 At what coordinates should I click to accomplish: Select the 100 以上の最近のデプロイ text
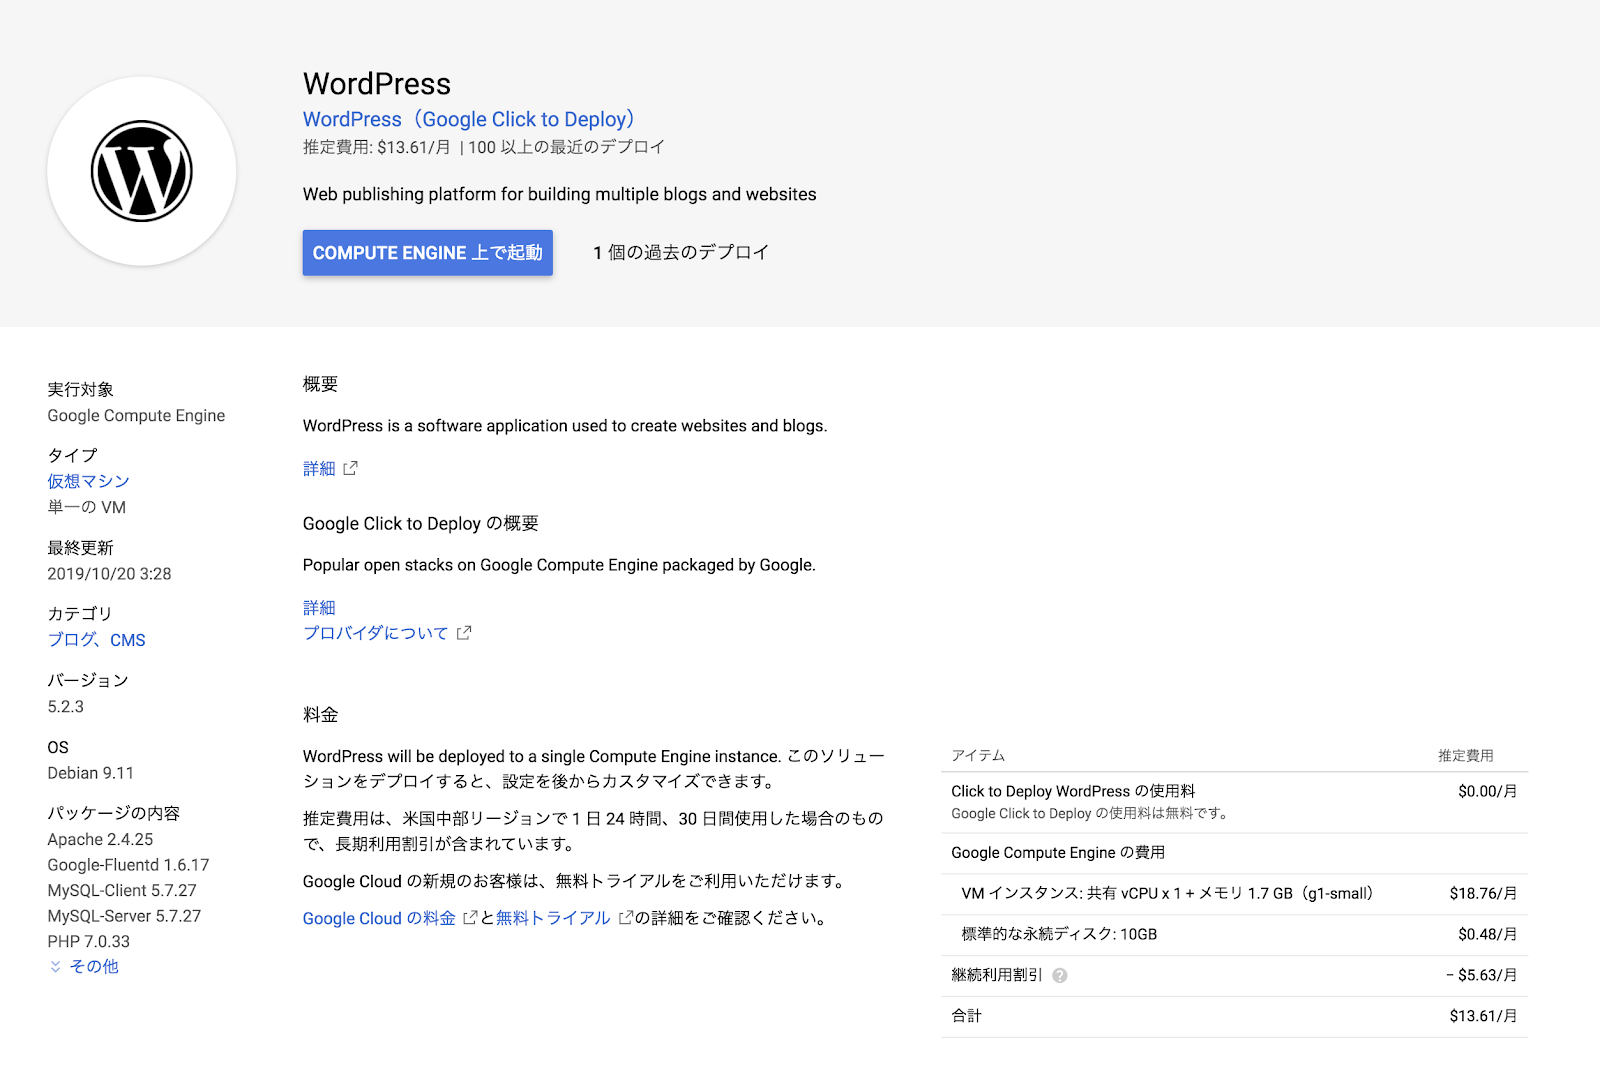(566, 147)
